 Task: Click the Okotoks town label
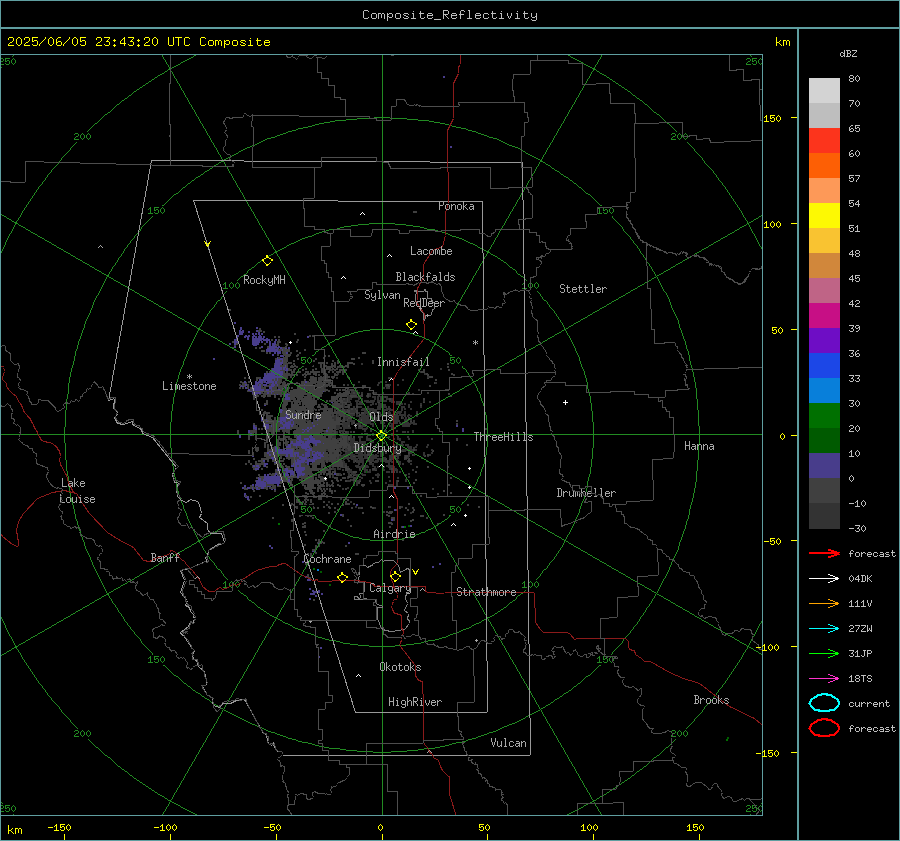point(400,667)
